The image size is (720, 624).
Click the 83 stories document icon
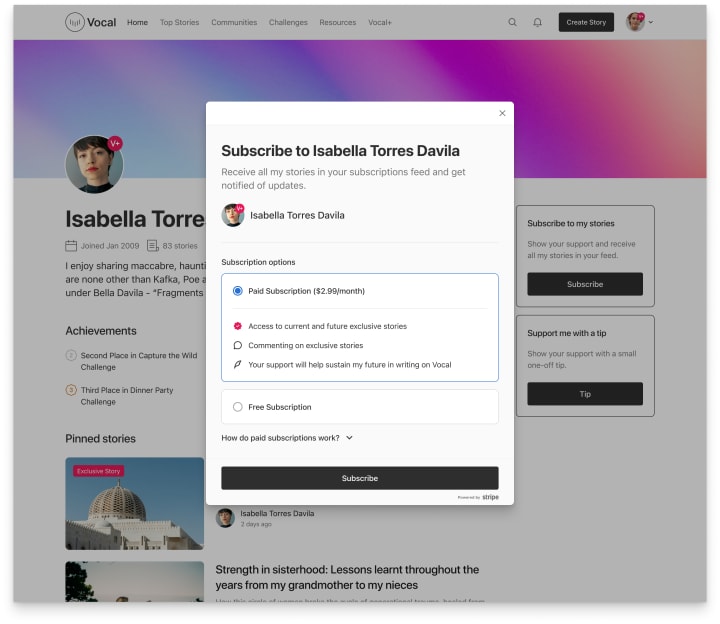coord(152,246)
